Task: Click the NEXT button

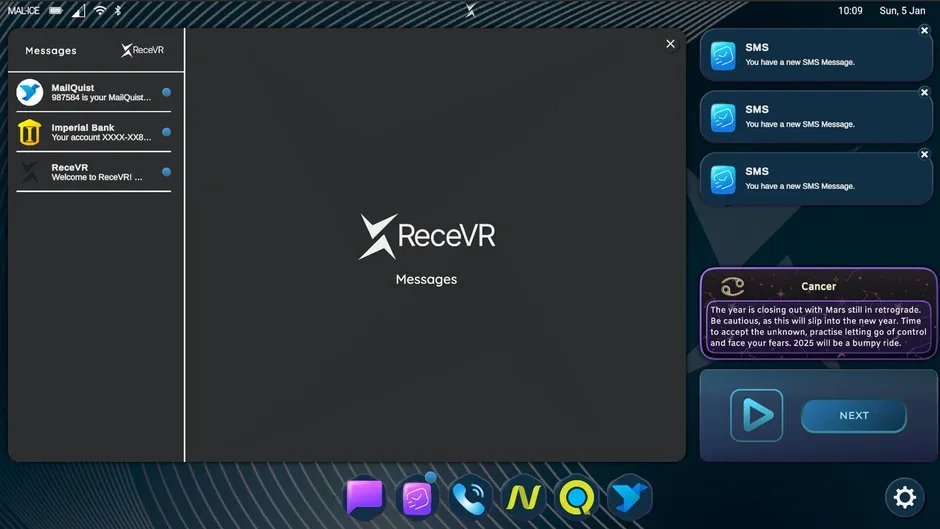Action: tap(854, 416)
